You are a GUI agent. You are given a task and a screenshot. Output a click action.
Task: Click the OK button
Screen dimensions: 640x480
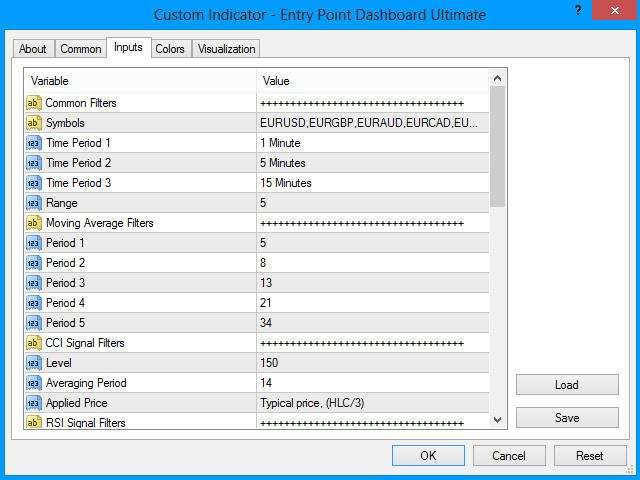428,456
